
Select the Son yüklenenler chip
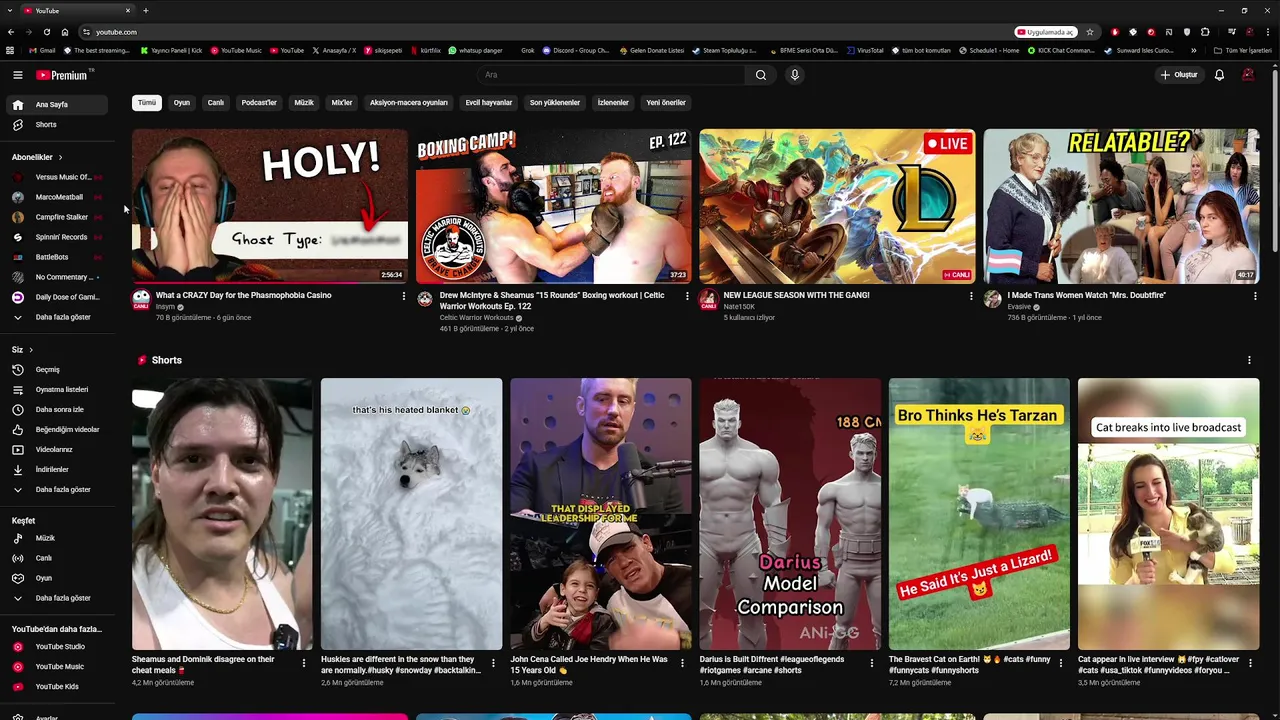555,102
